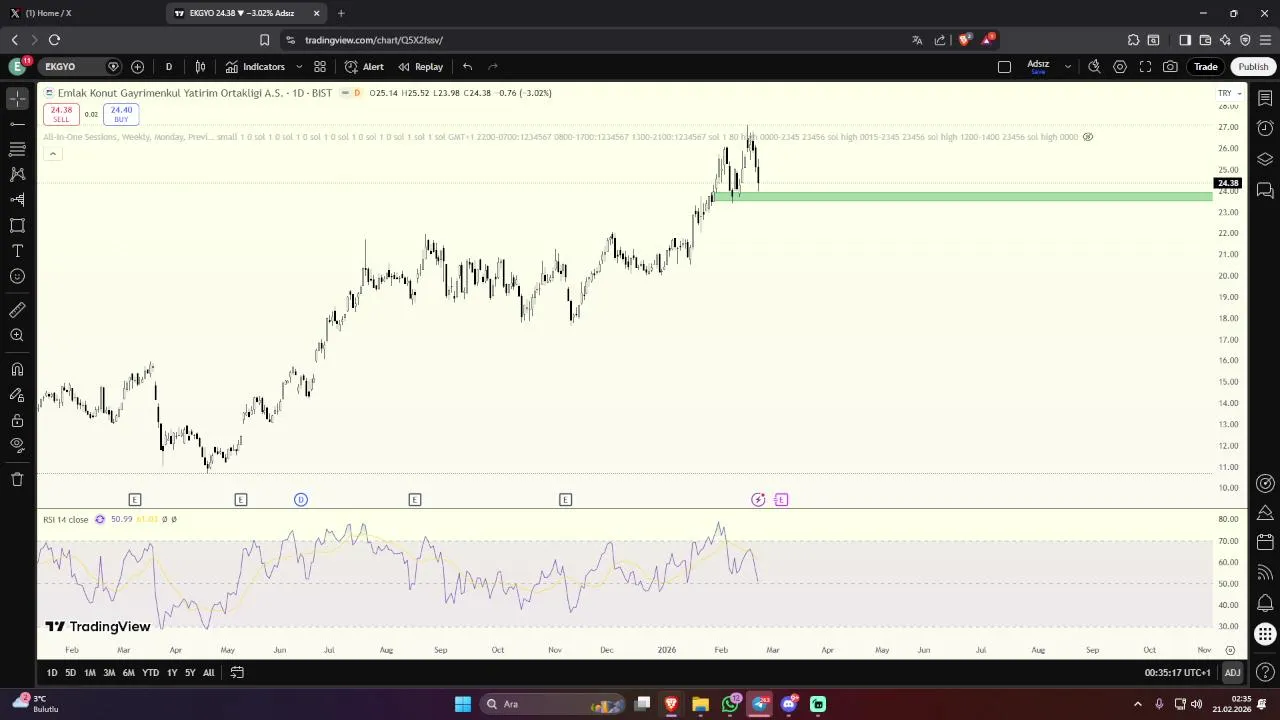Open the alerts clock panel icon

pyautogui.click(x=1265, y=128)
